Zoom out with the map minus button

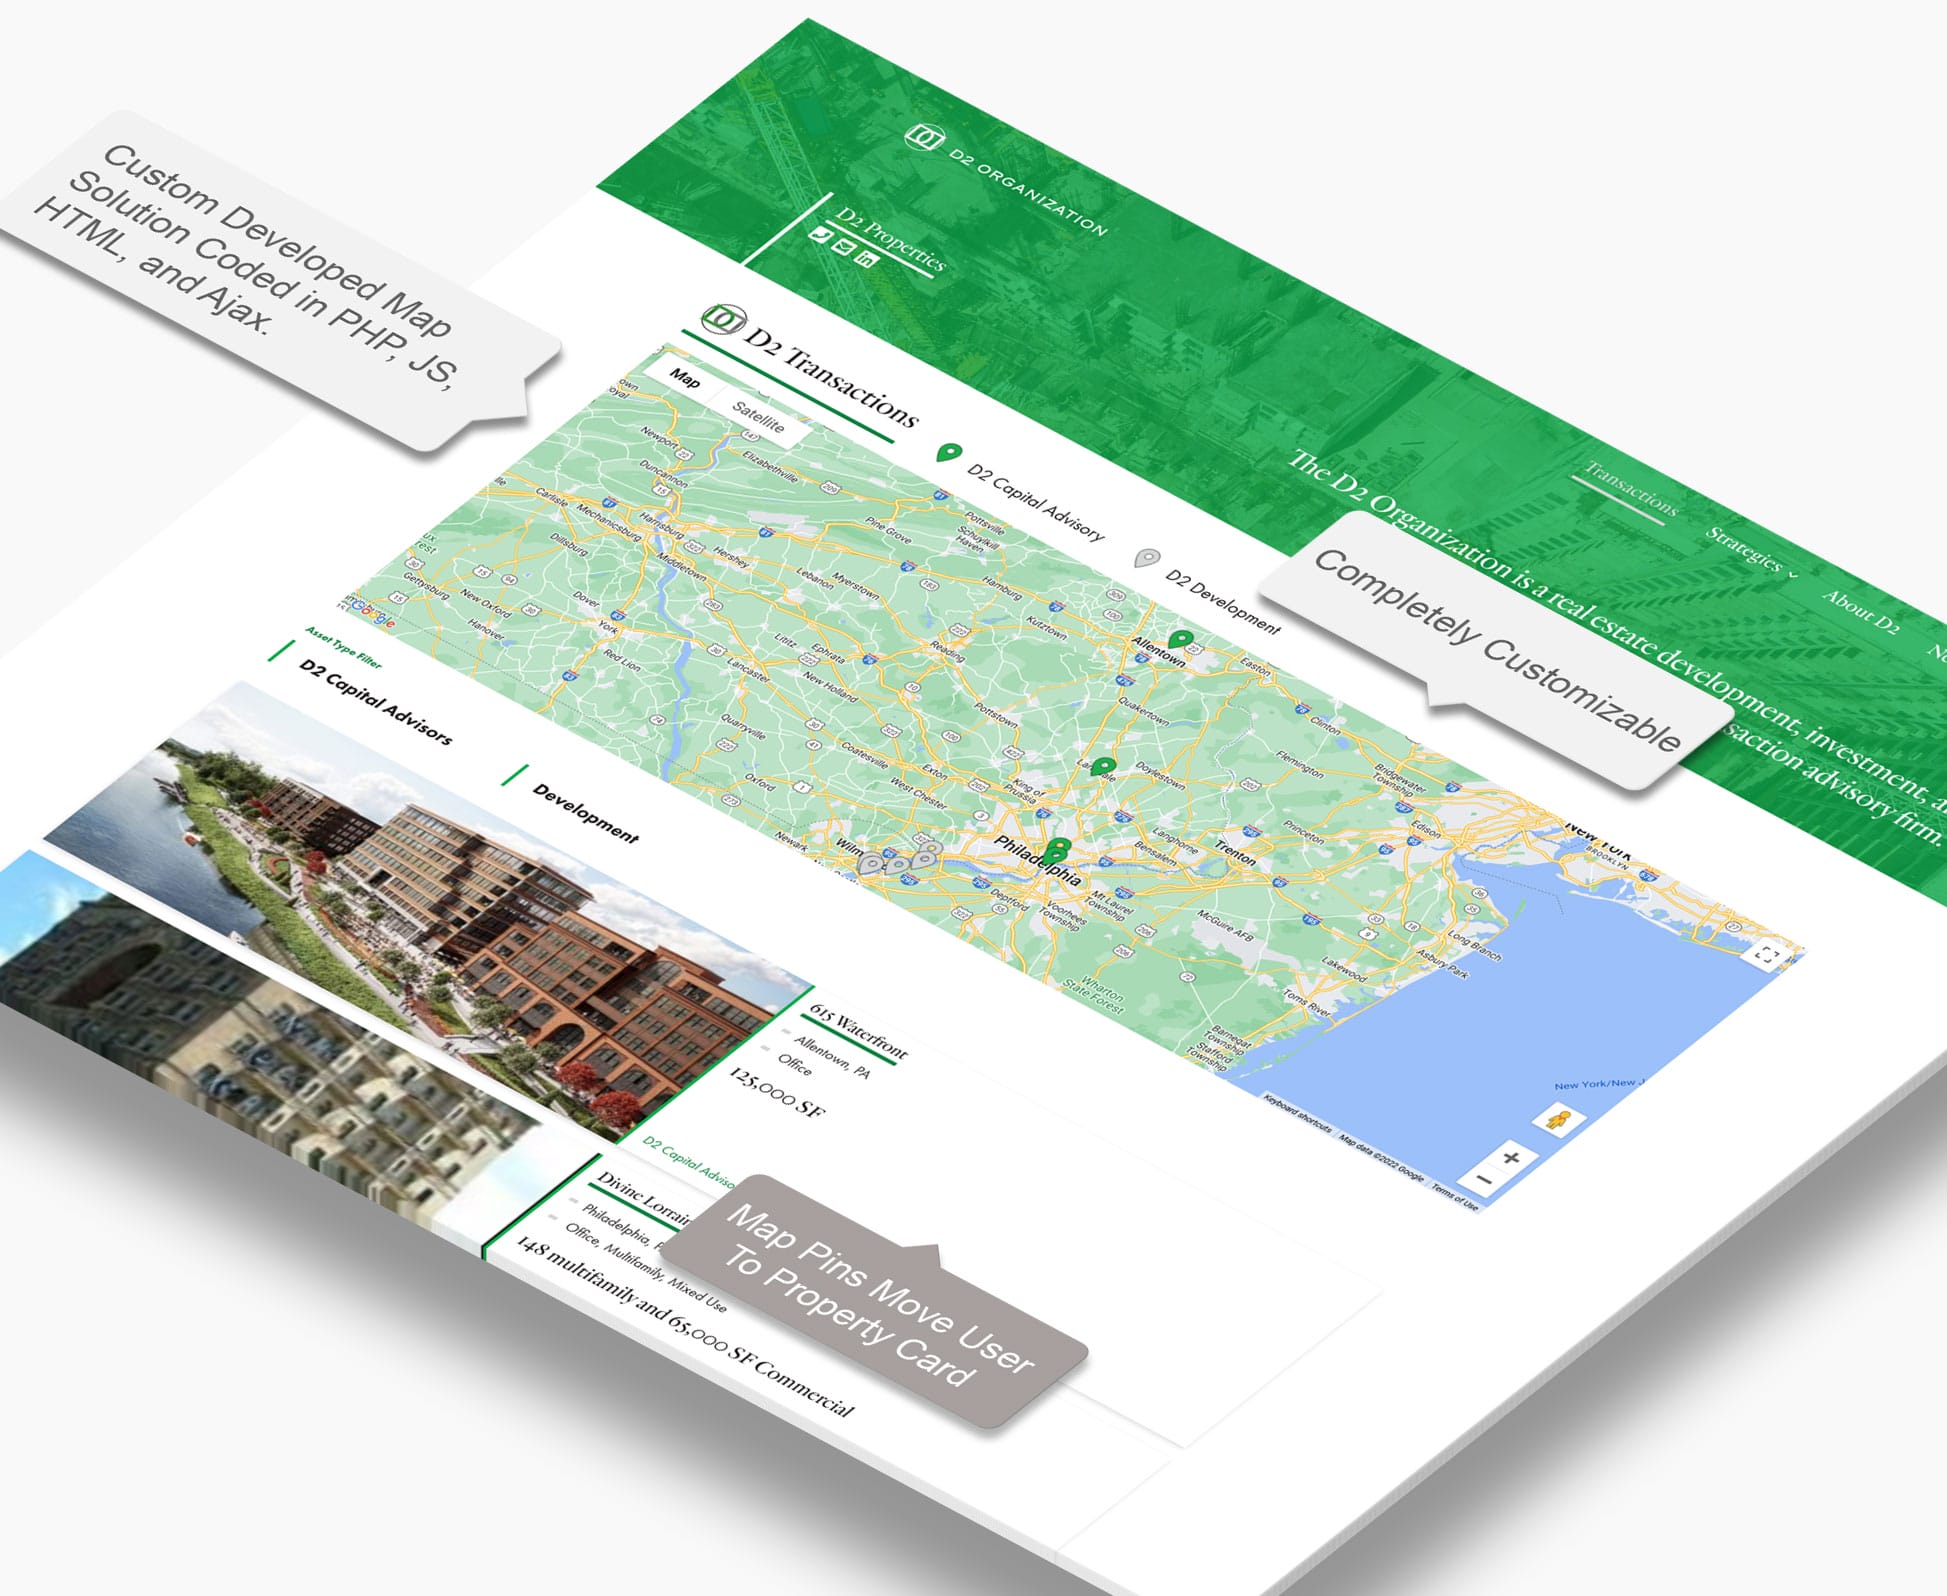click(x=1485, y=1181)
